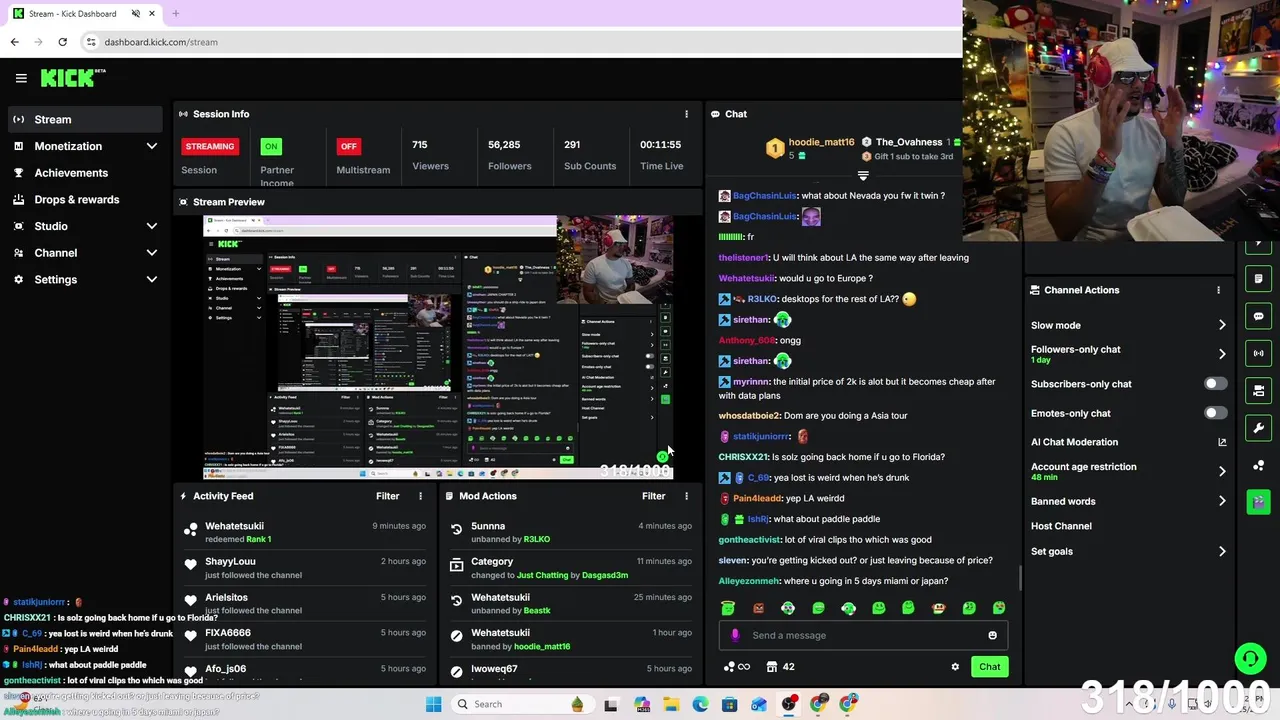Image resolution: width=1280 pixels, height=720 pixels.
Task: Click the chat panel collapse arrow under pinned gifters
Action: pyautogui.click(x=863, y=176)
